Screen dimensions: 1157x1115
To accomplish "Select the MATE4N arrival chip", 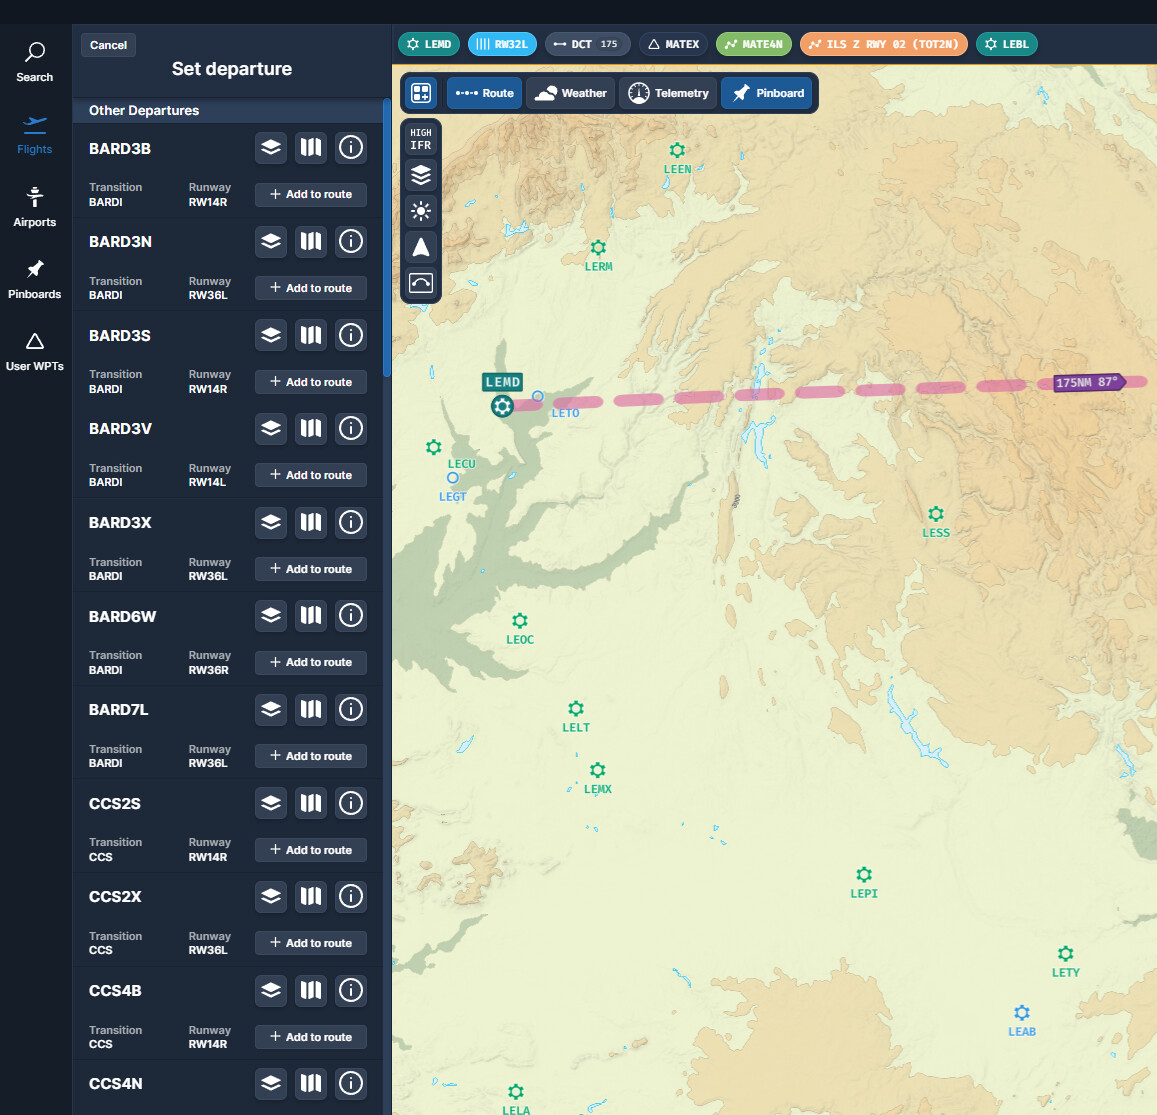I will click(753, 44).
